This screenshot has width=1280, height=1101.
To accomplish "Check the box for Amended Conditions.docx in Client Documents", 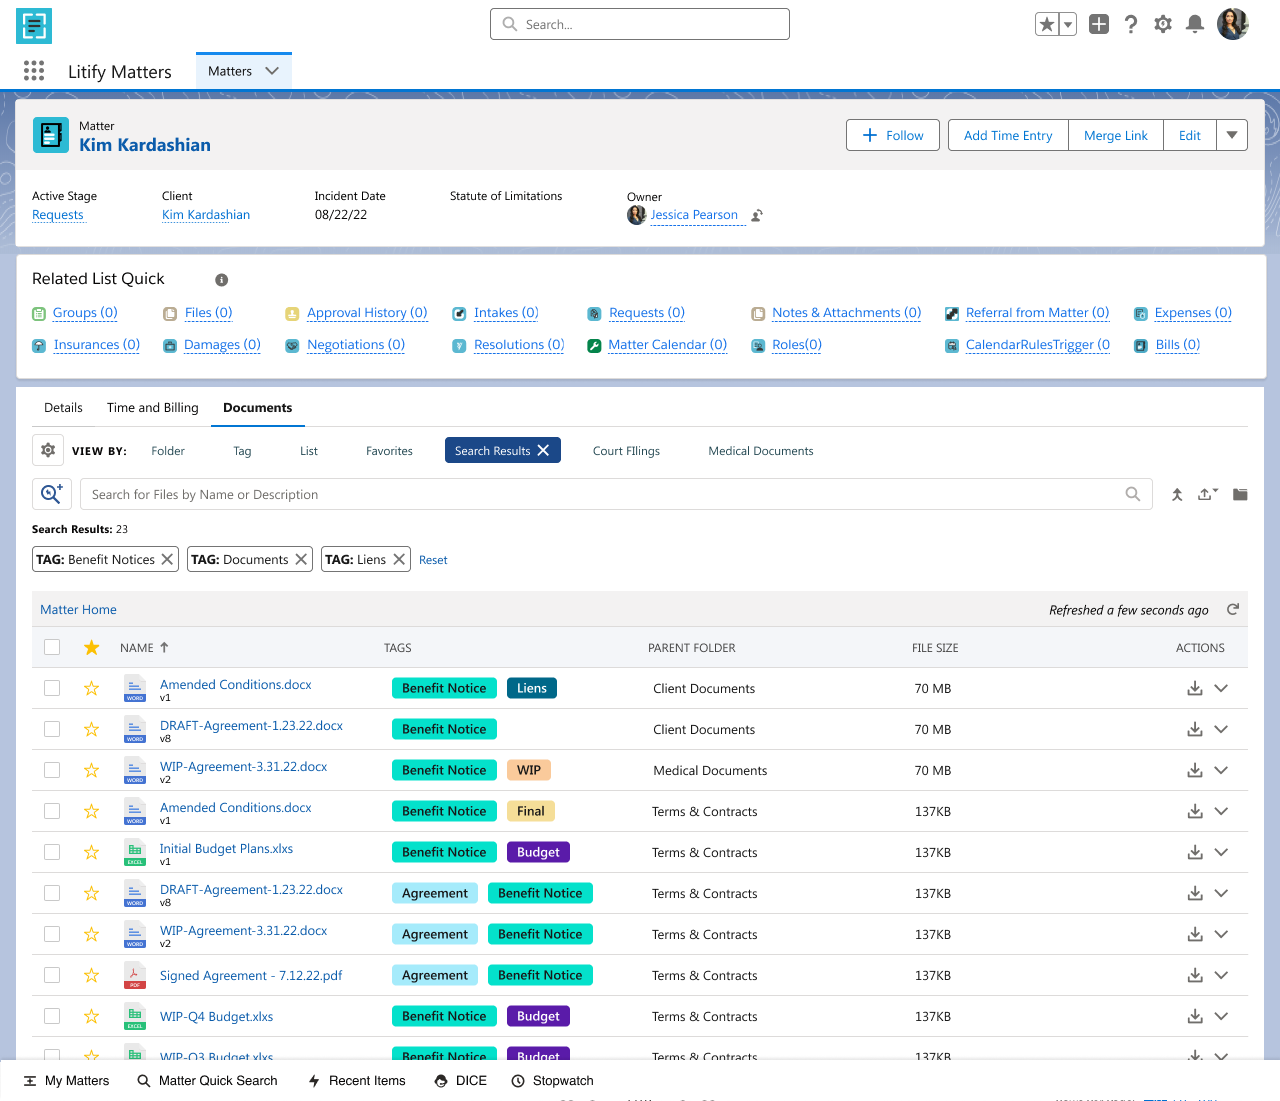I will tap(52, 688).
